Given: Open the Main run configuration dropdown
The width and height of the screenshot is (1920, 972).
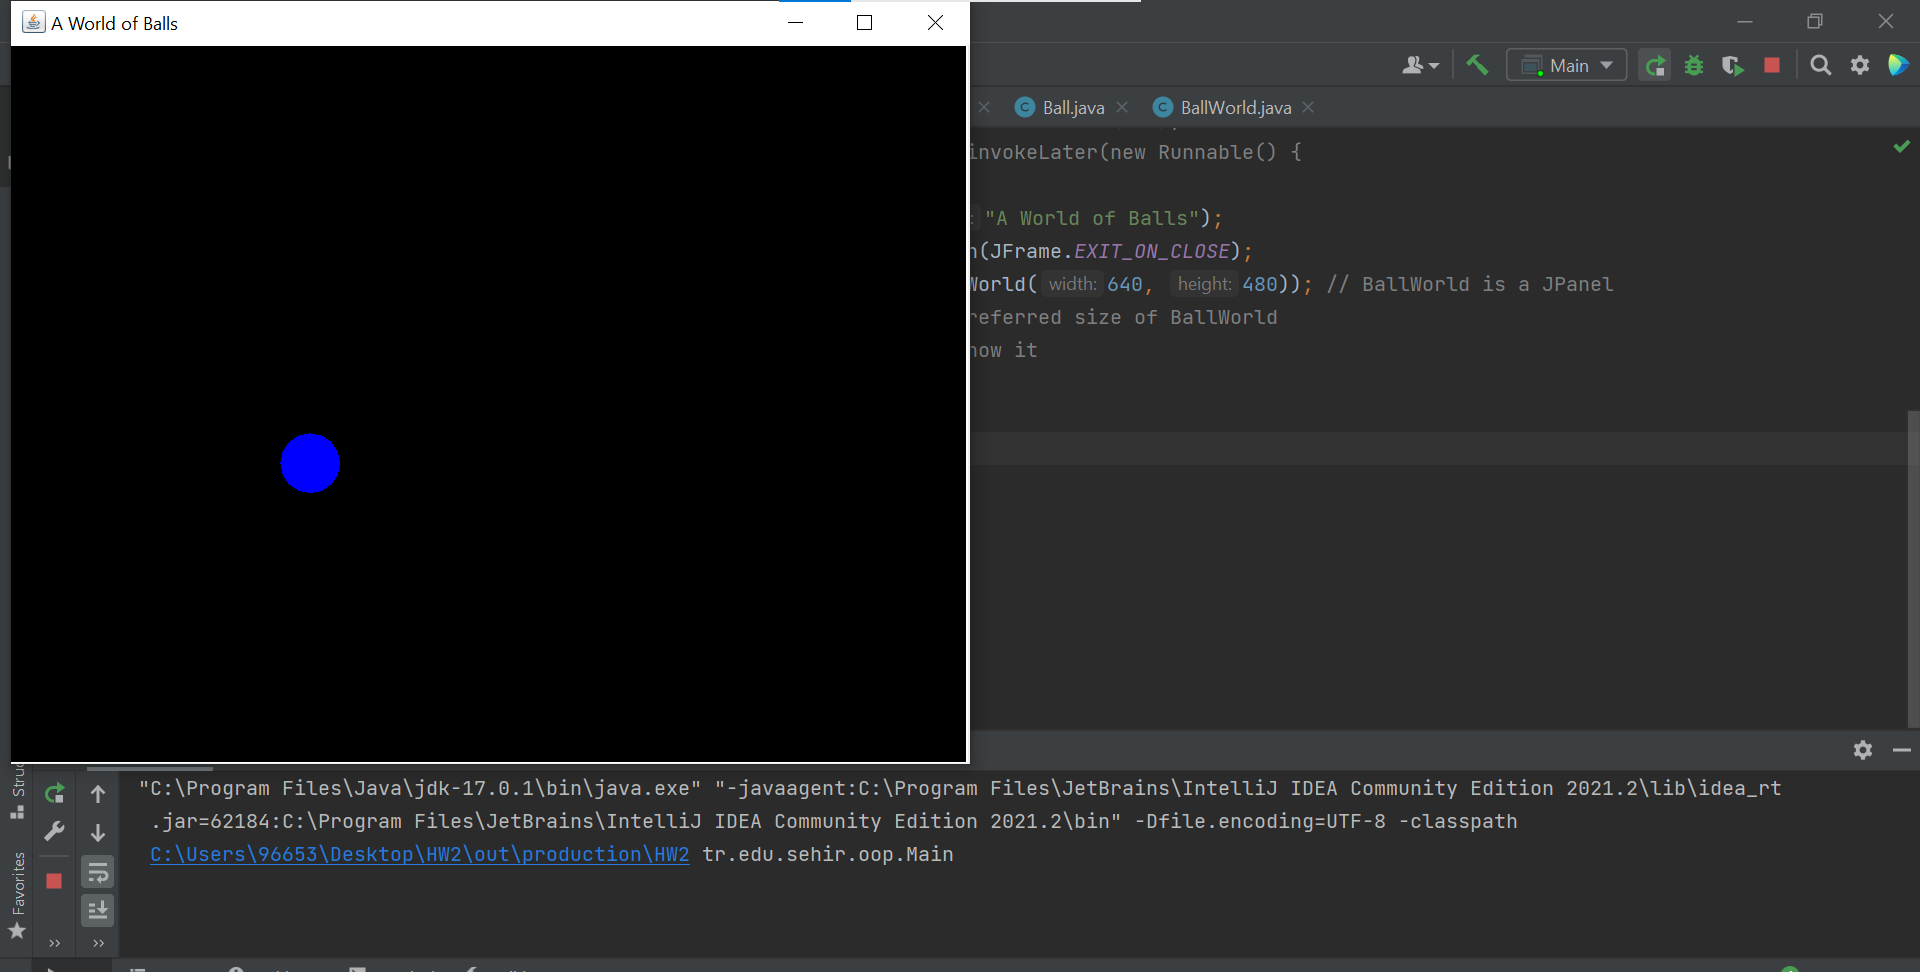Looking at the screenshot, I should coord(1566,65).
